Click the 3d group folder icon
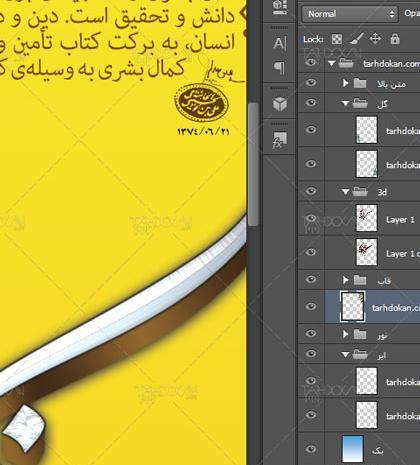The width and height of the screenshot is (420, 465). pos(360,192)
